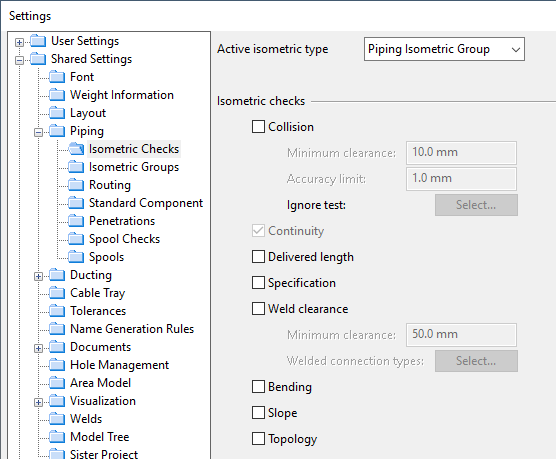Image resolution: width=556 pixels, height=459 pixels.
Task: Expand the User Settings node
Action: (x=20, y=43)
